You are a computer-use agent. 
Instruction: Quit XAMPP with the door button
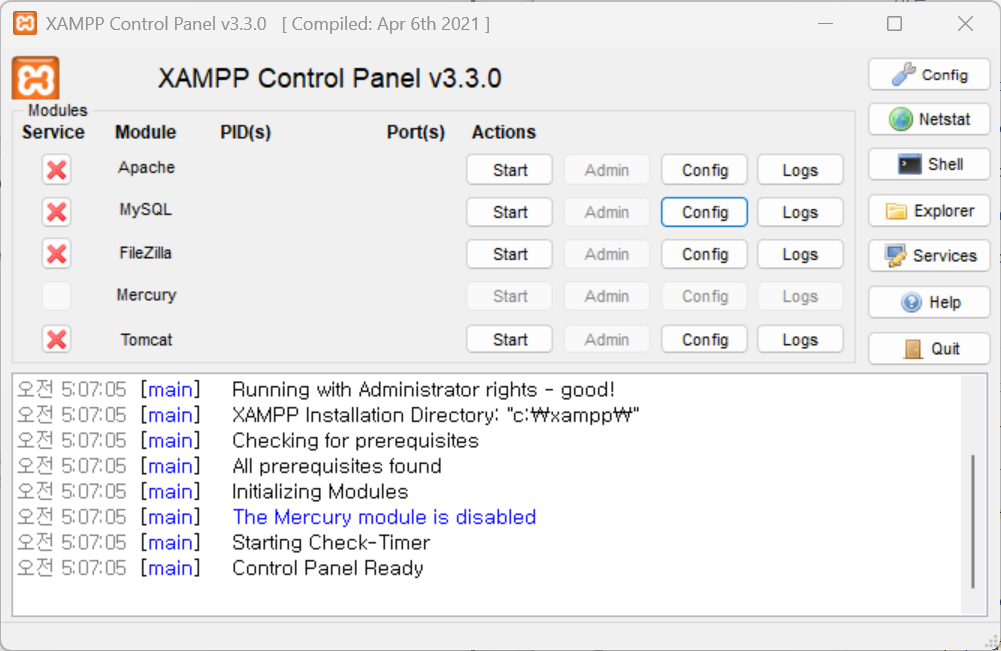point(929,348)
